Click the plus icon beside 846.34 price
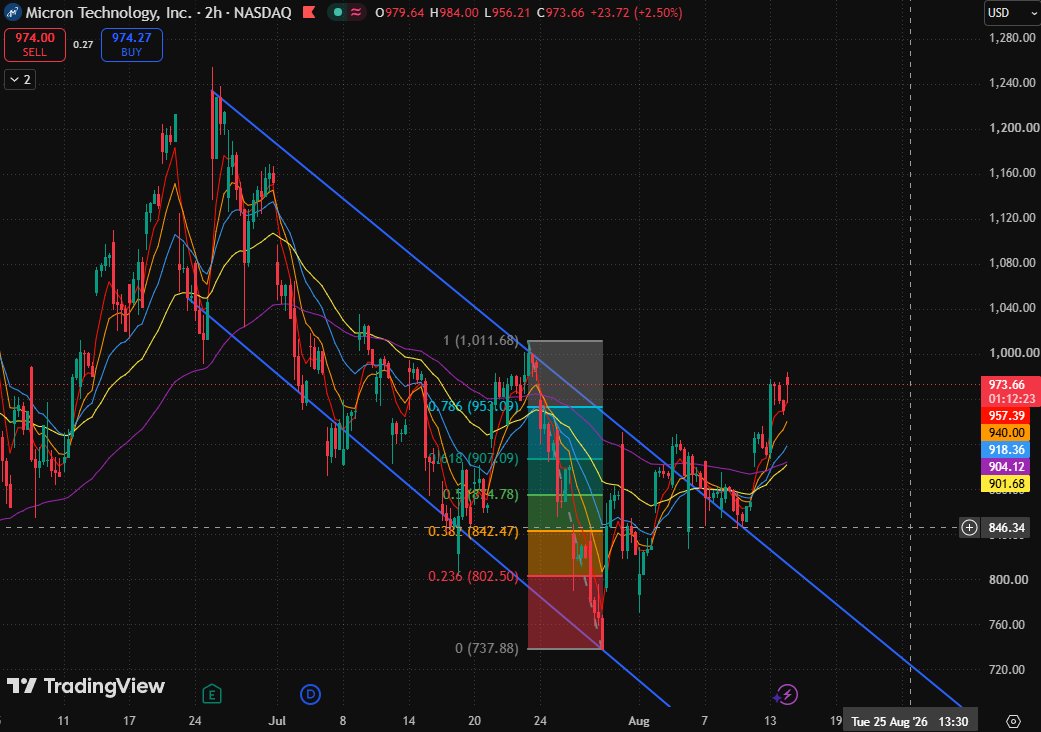Image resolution: width=1041 pixels, height=732 pixels. tap(969, 528)
